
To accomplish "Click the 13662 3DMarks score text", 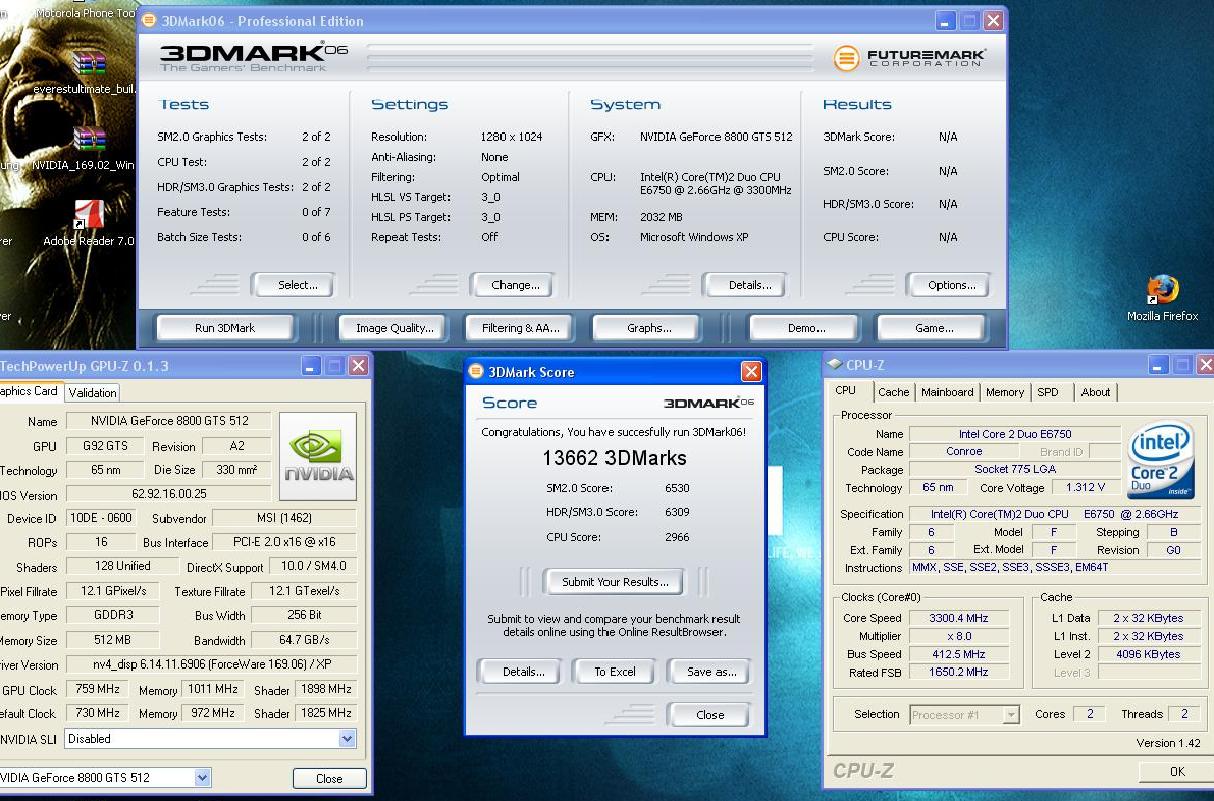I will (x=614, y=458).
